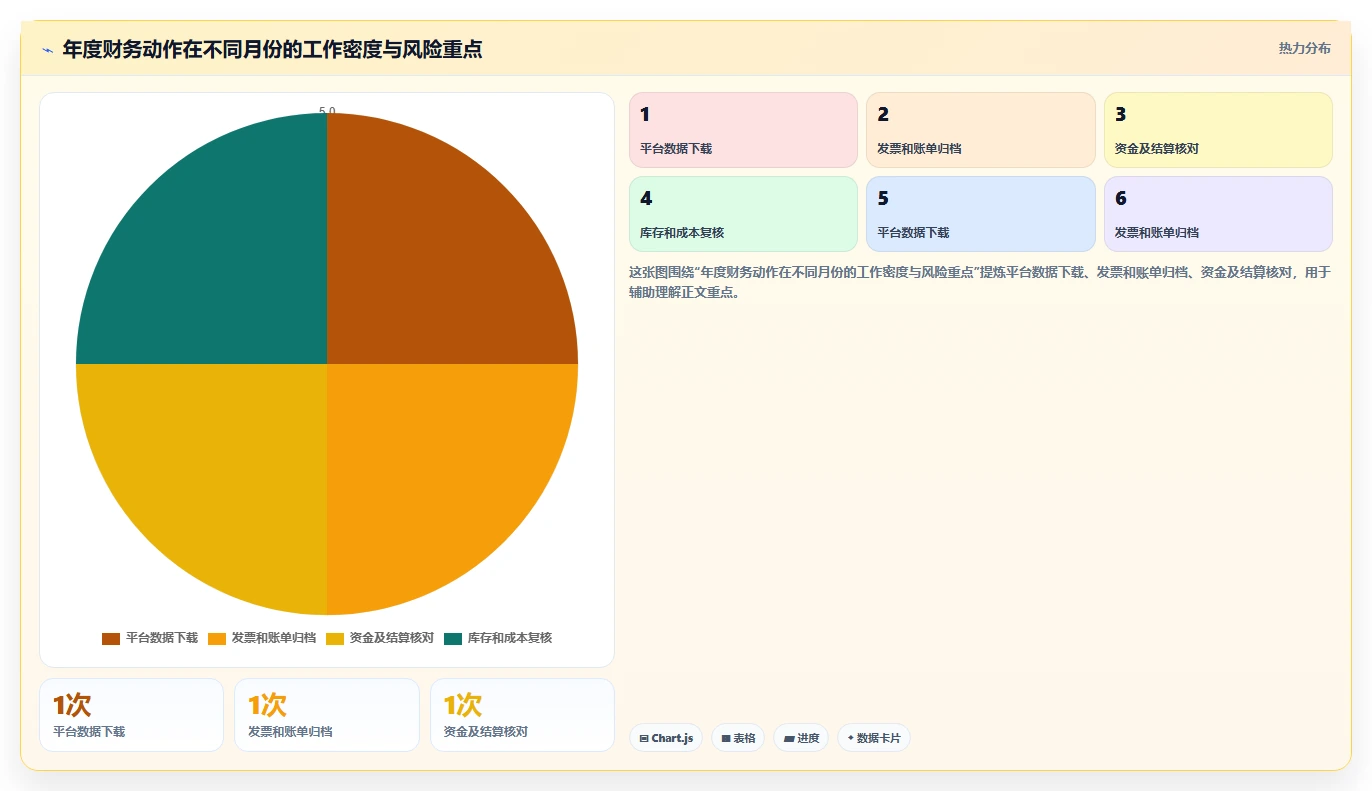
Task: Click the title 年度财务动作在不同月份的工作密度与风险重点
Action: point(272,49)
